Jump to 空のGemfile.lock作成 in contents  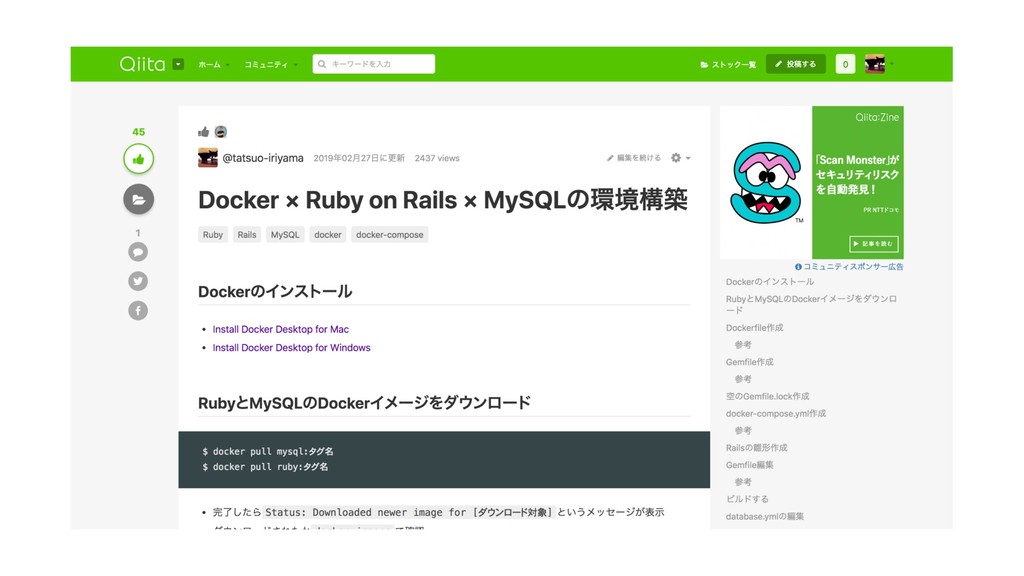click(x=767, y=396)
